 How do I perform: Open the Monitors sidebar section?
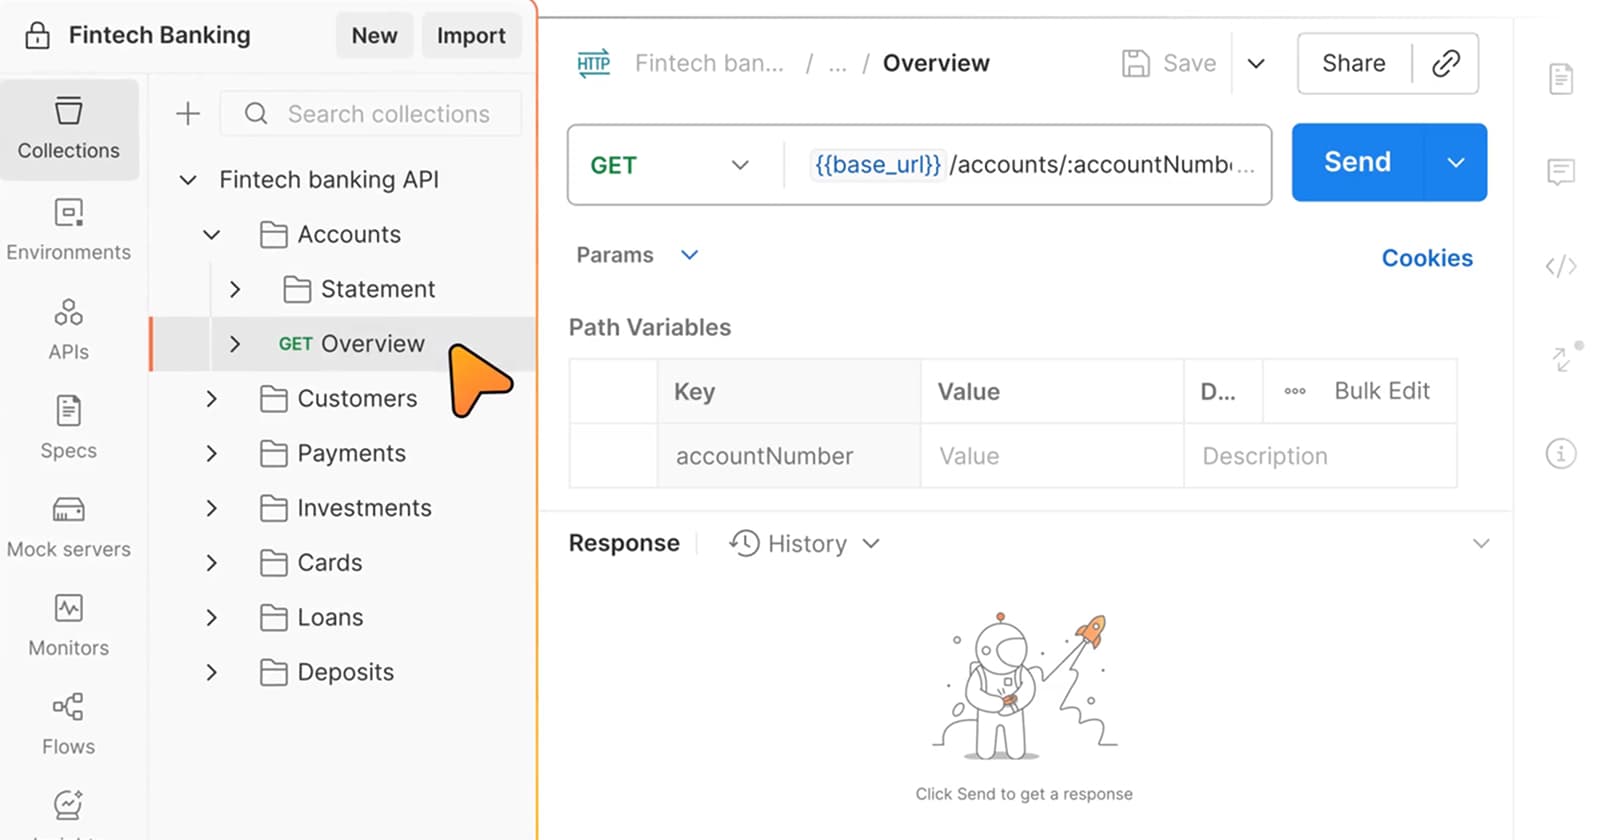(x=69, y=626)
